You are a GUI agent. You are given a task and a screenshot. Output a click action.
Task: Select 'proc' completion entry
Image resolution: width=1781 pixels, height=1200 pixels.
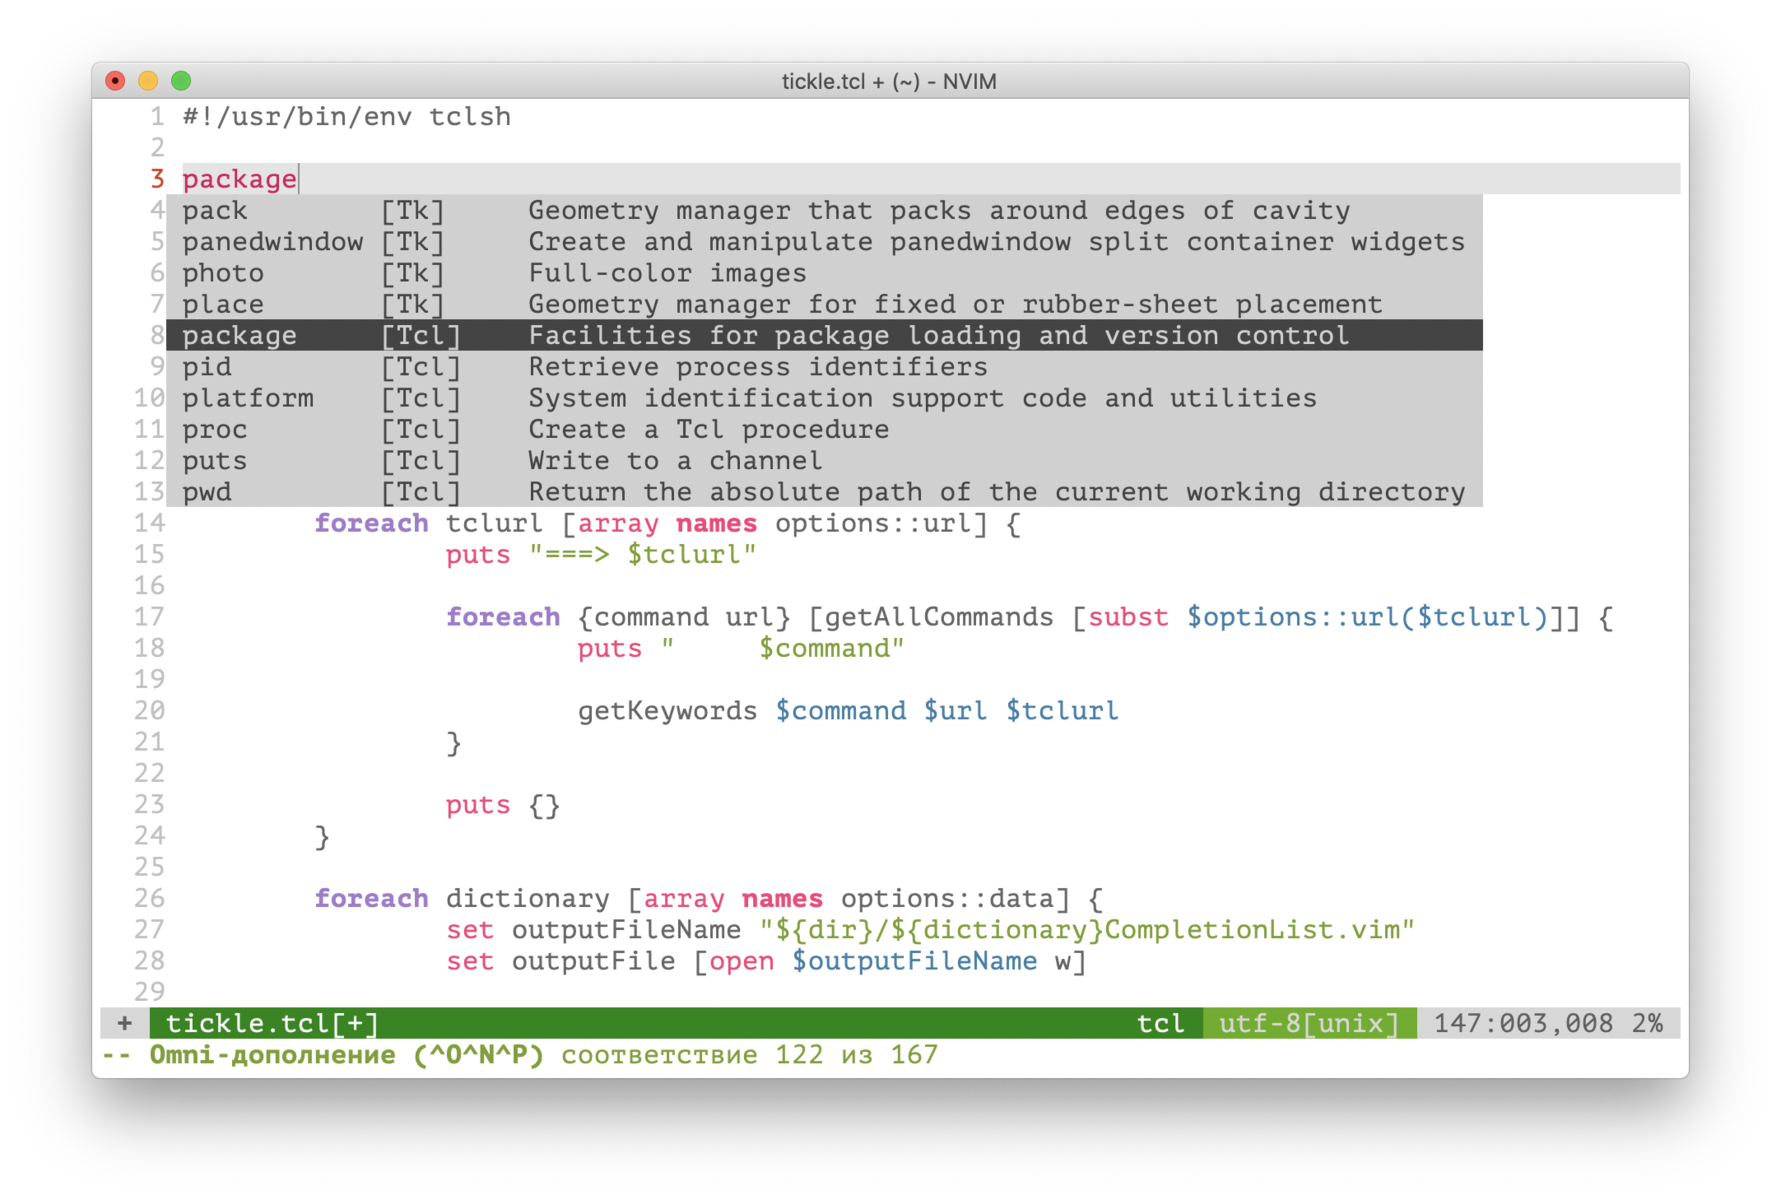coord(824,429)
